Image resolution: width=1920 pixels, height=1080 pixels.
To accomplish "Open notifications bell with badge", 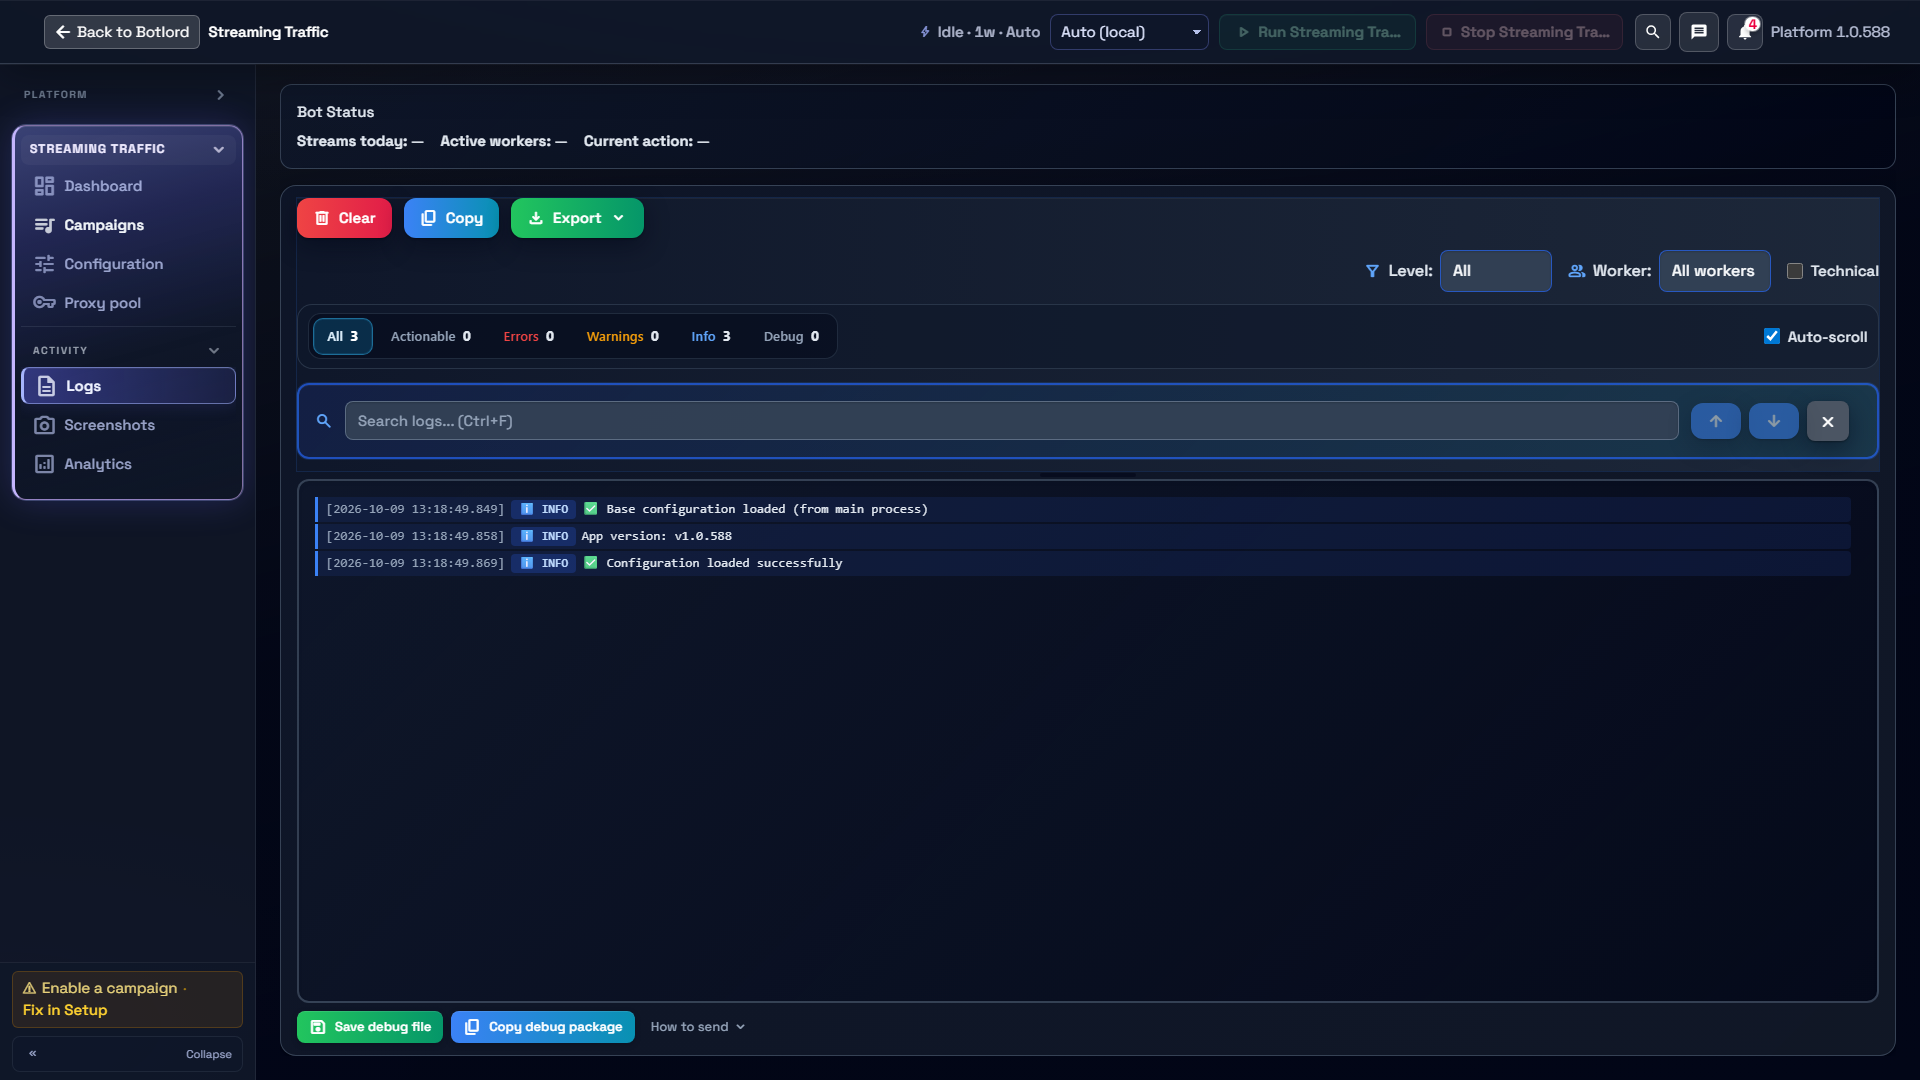I will tap(1745, 32).
